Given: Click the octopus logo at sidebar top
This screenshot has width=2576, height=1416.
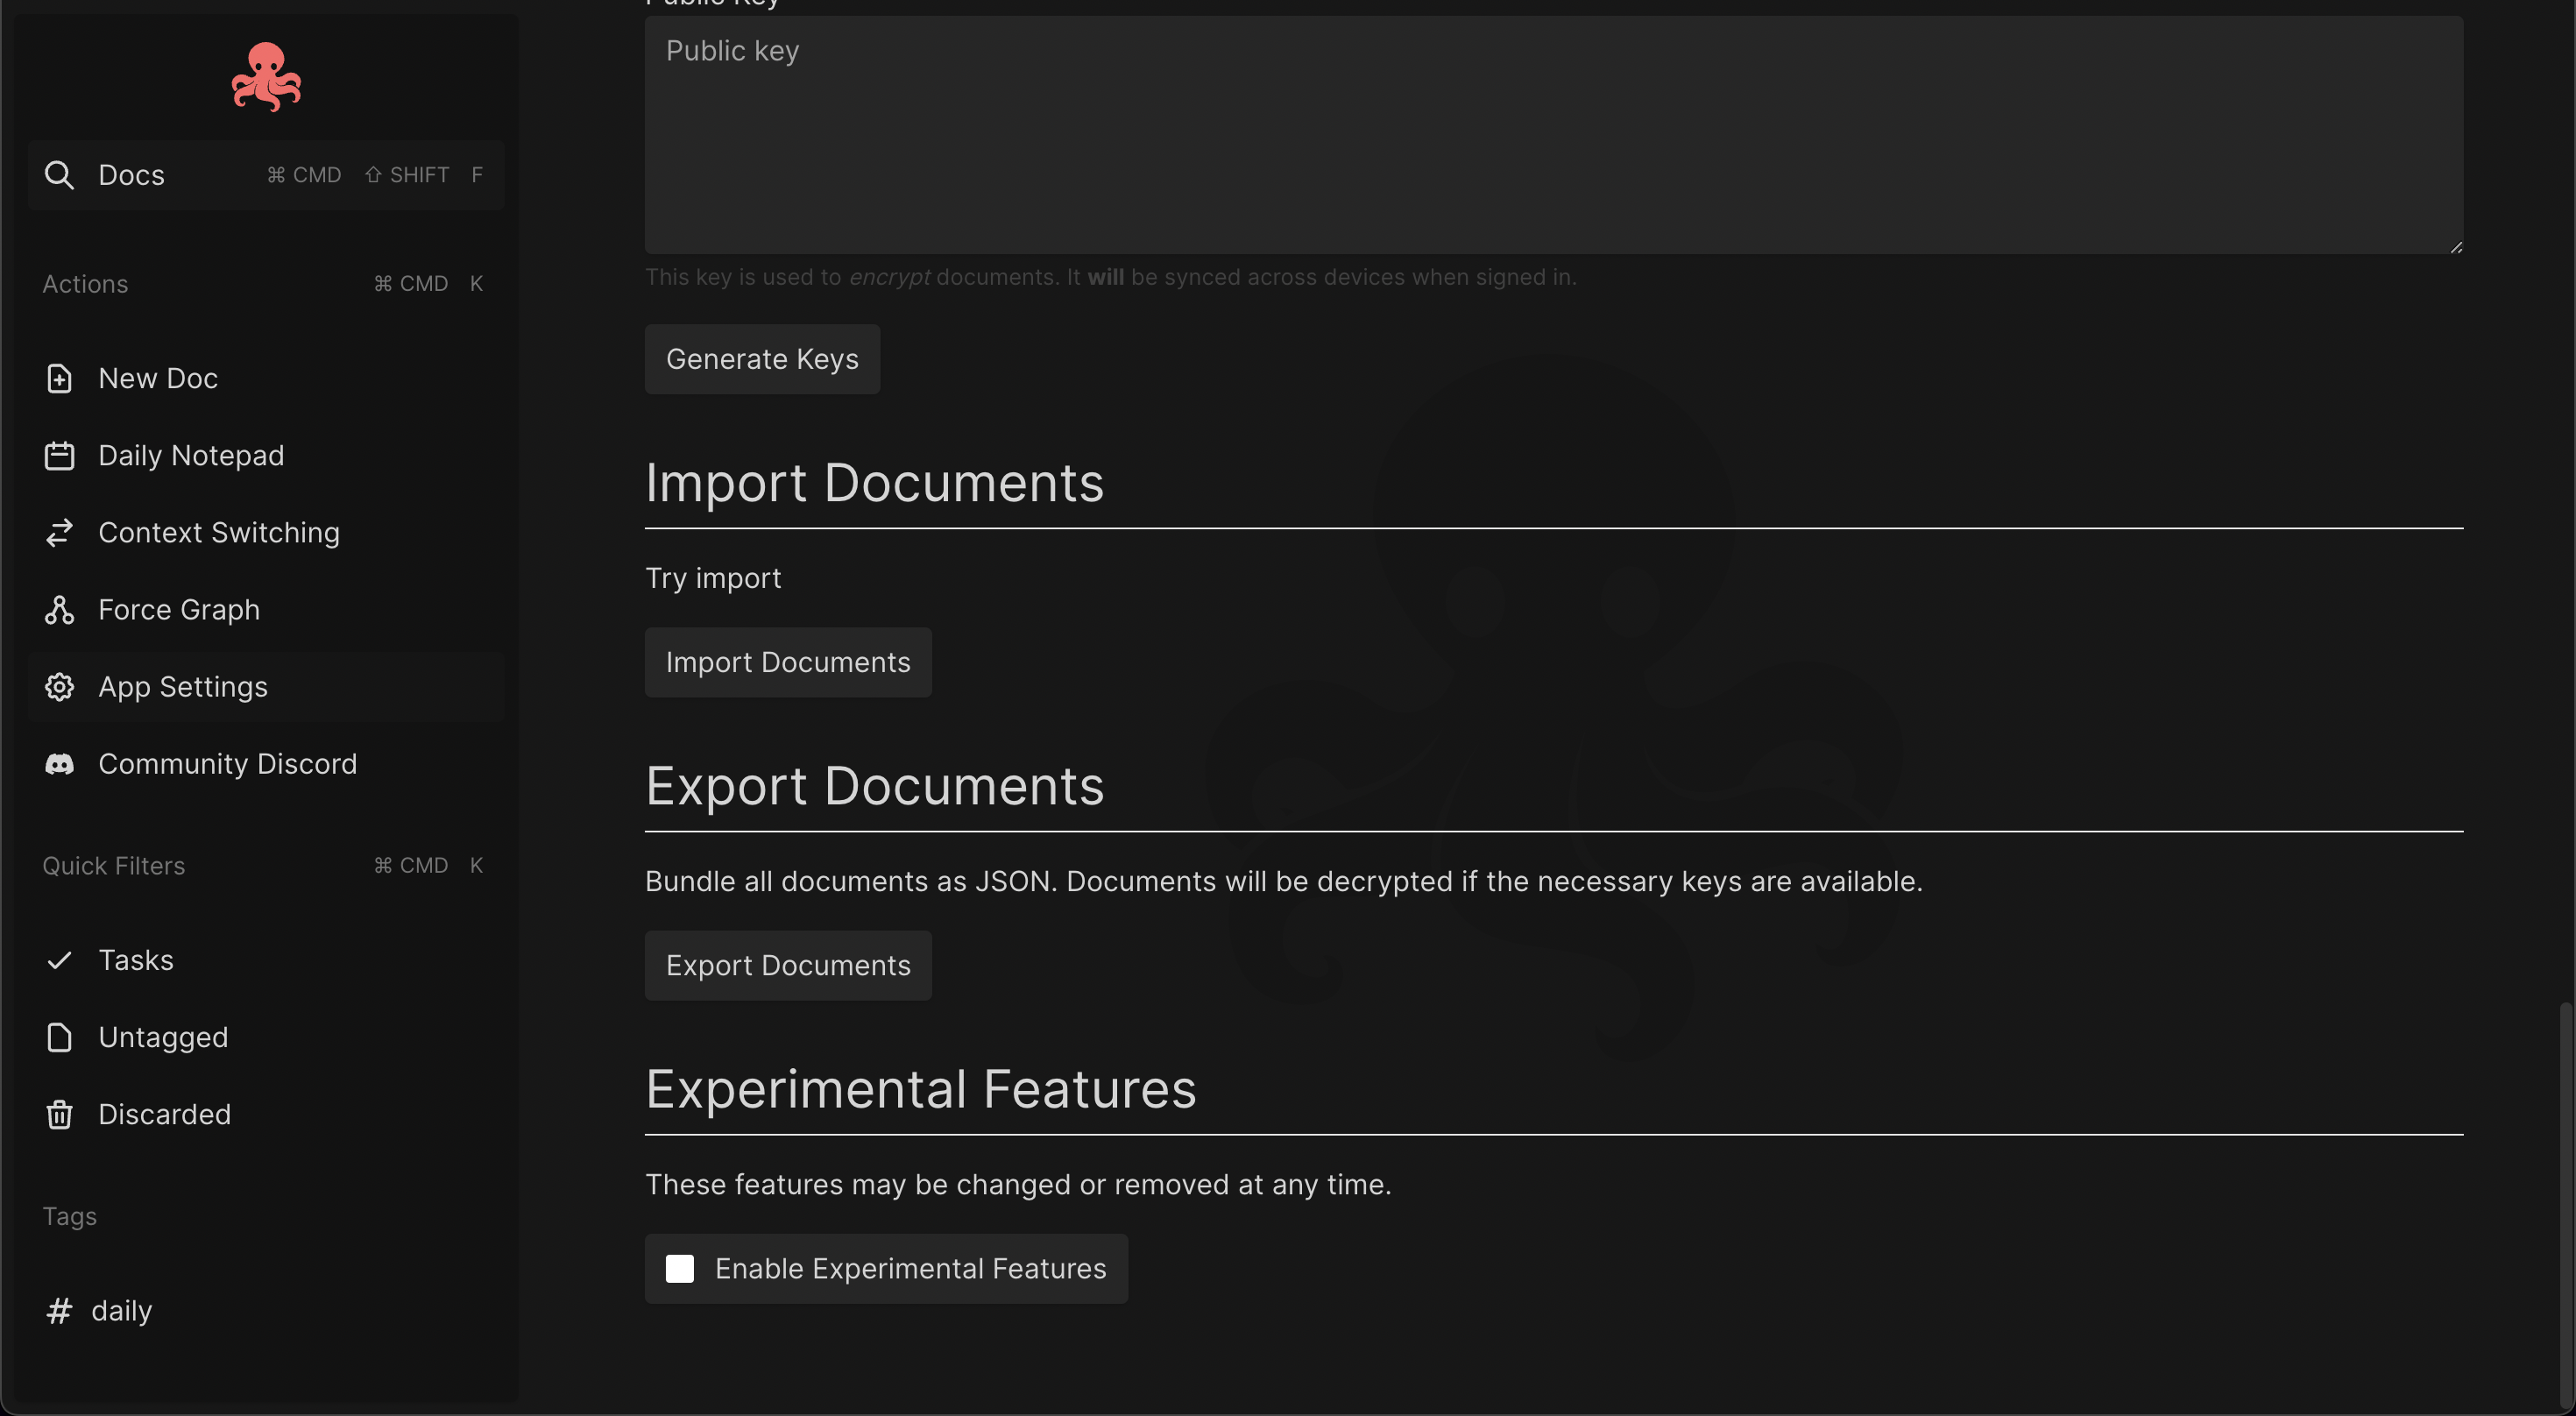Looking at the screenshot, I should coord(266,77).
